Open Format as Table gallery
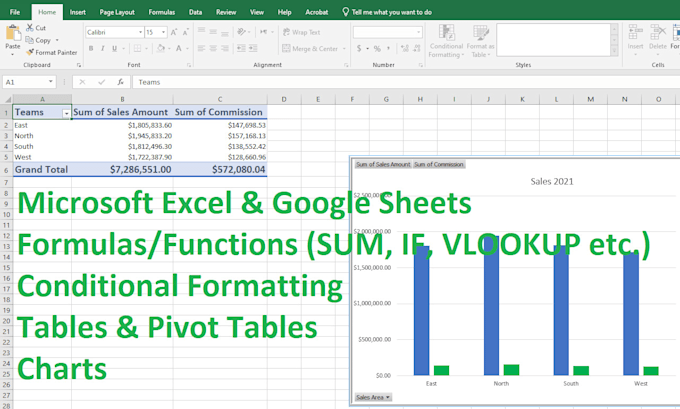Image resolution: width=680 pixels, height=409 pixels. [x=481, y=42]
